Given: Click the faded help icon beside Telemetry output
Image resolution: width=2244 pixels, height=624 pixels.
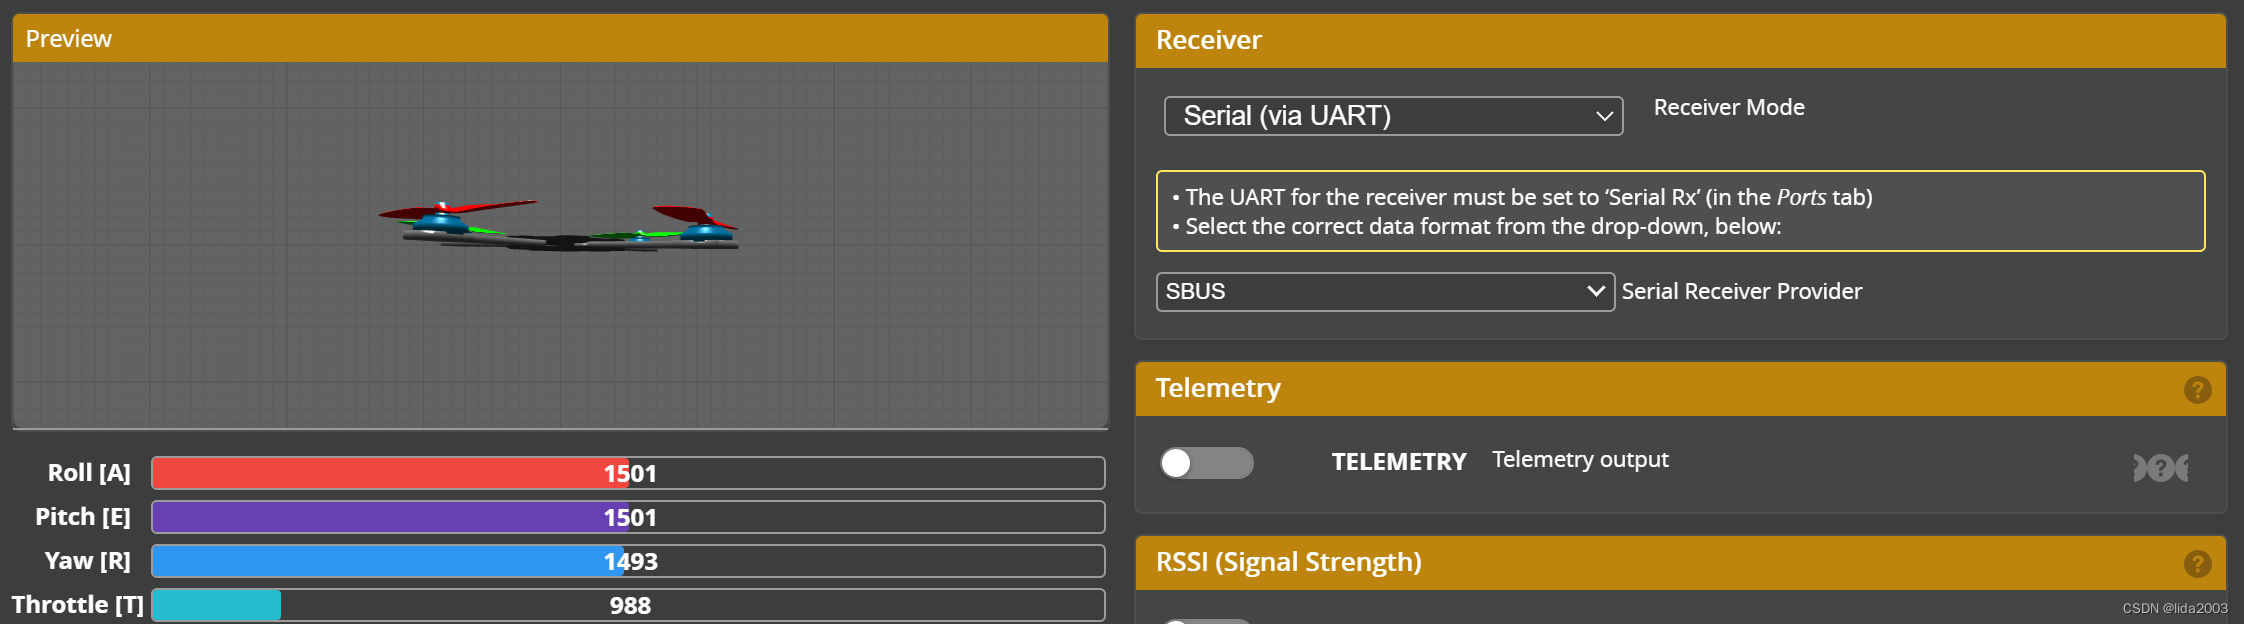Looking at the screenshot, I should click(x=2161, y=467).
